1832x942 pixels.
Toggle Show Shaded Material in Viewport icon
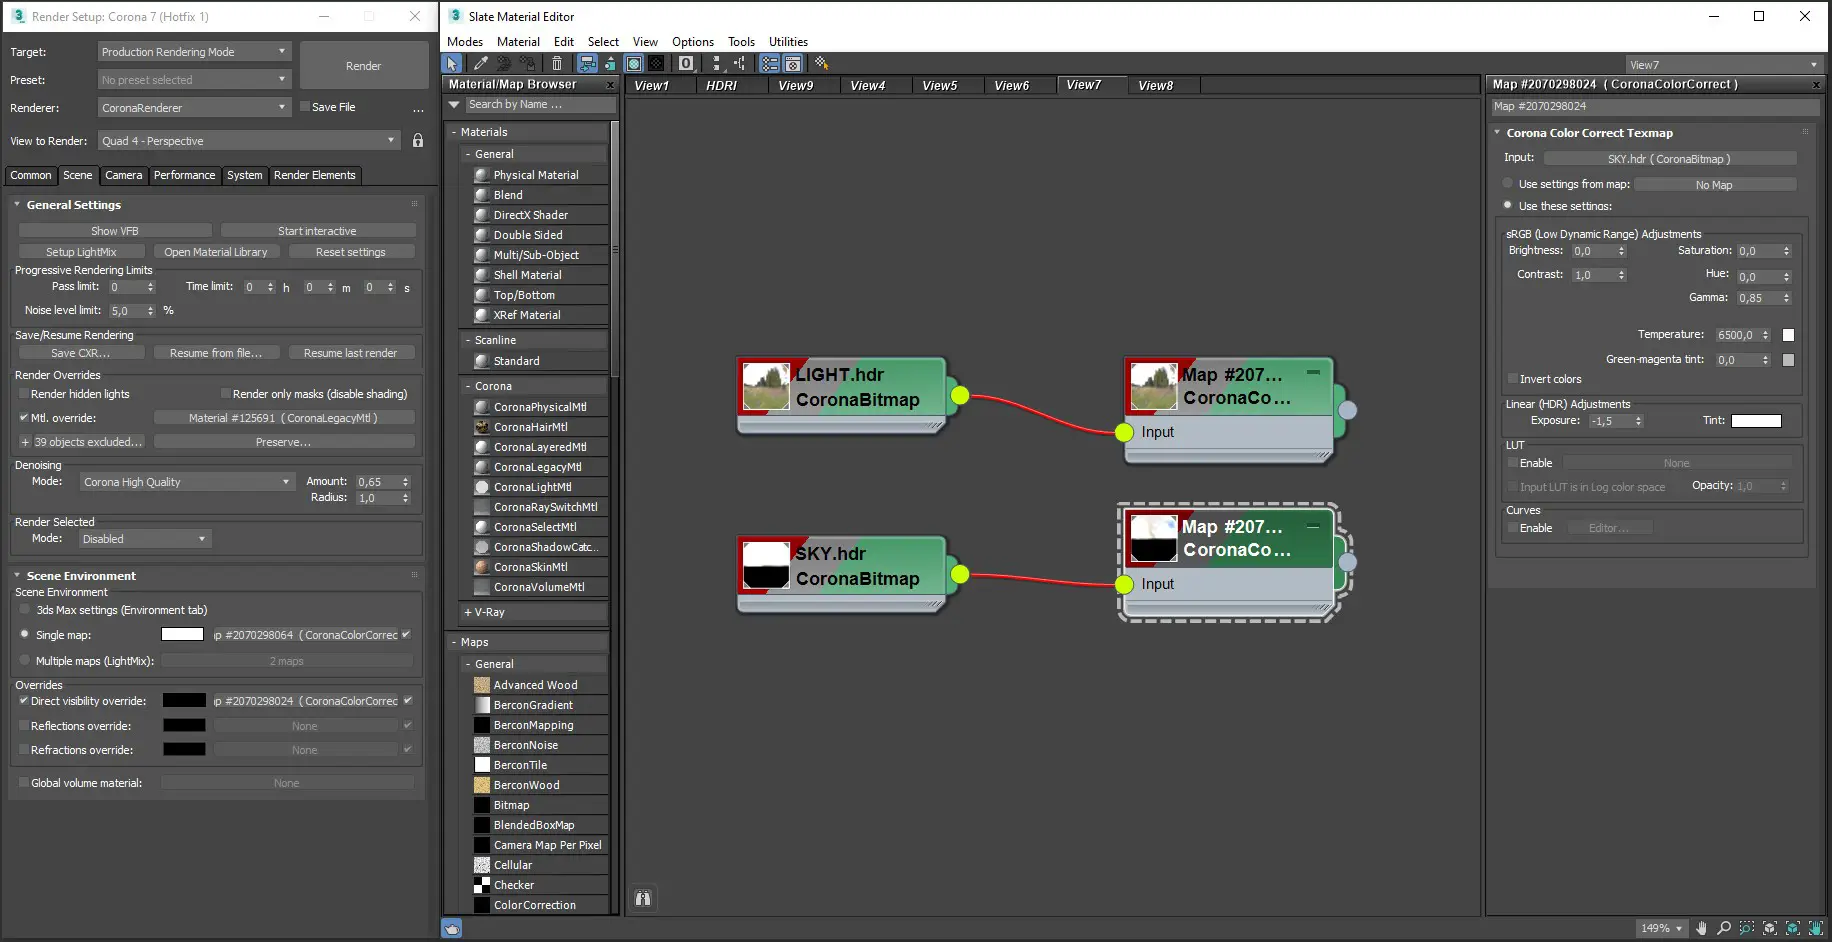[x=634, y=63]
